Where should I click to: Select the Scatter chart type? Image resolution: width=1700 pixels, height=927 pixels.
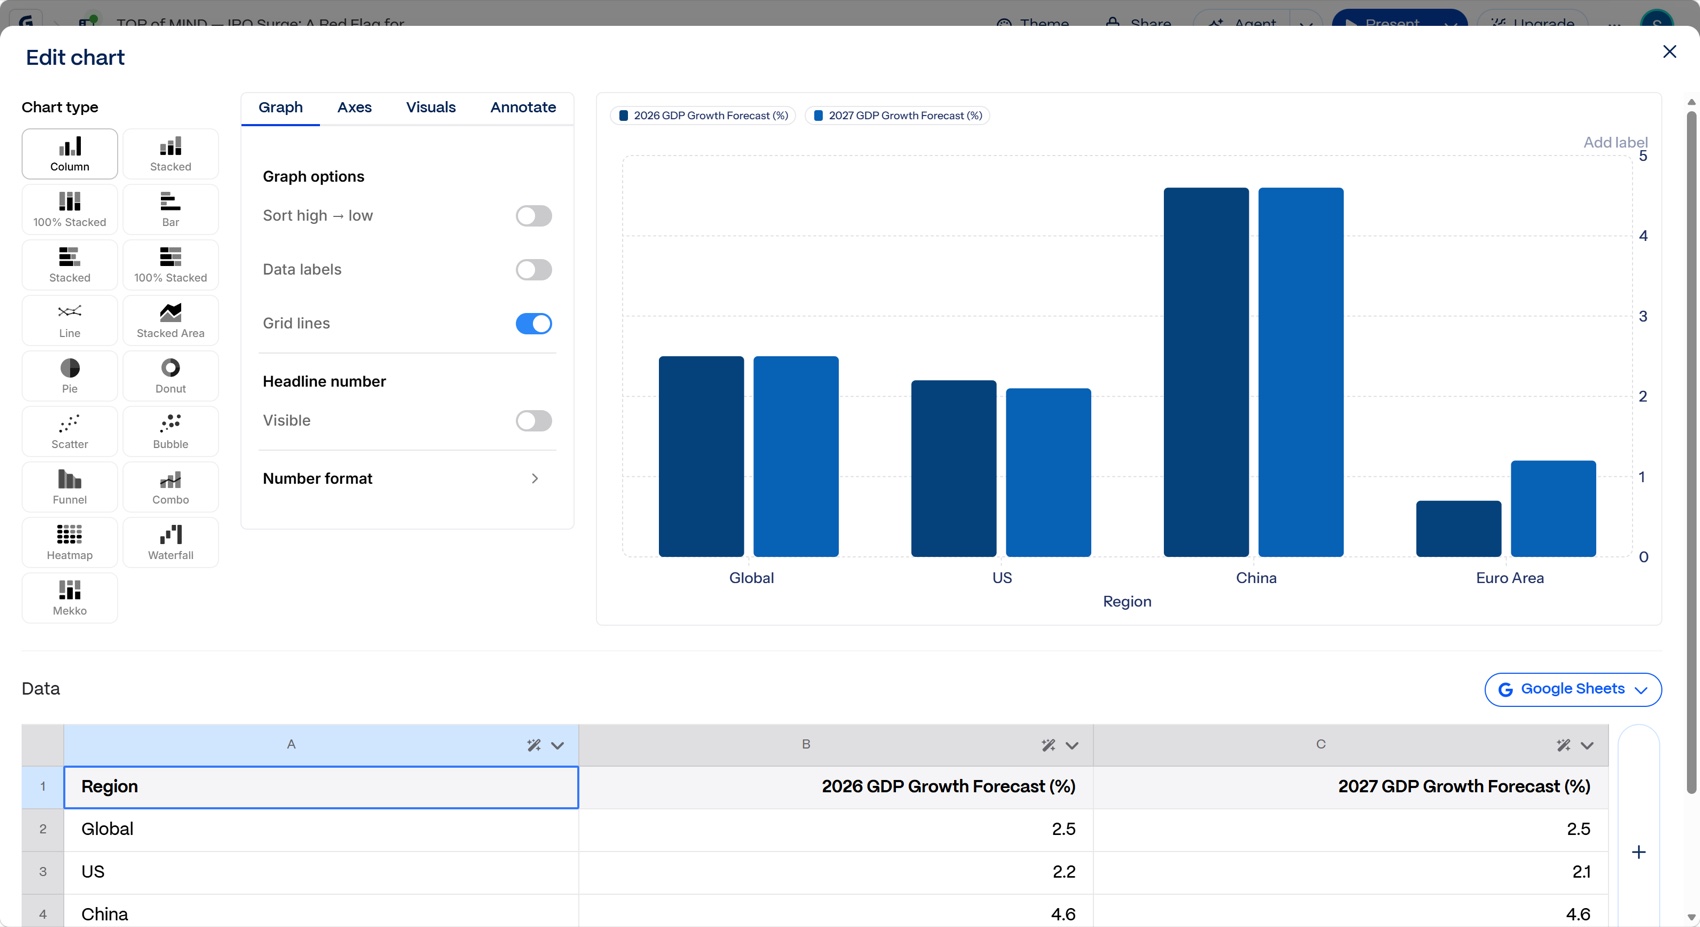coord(70,431)
